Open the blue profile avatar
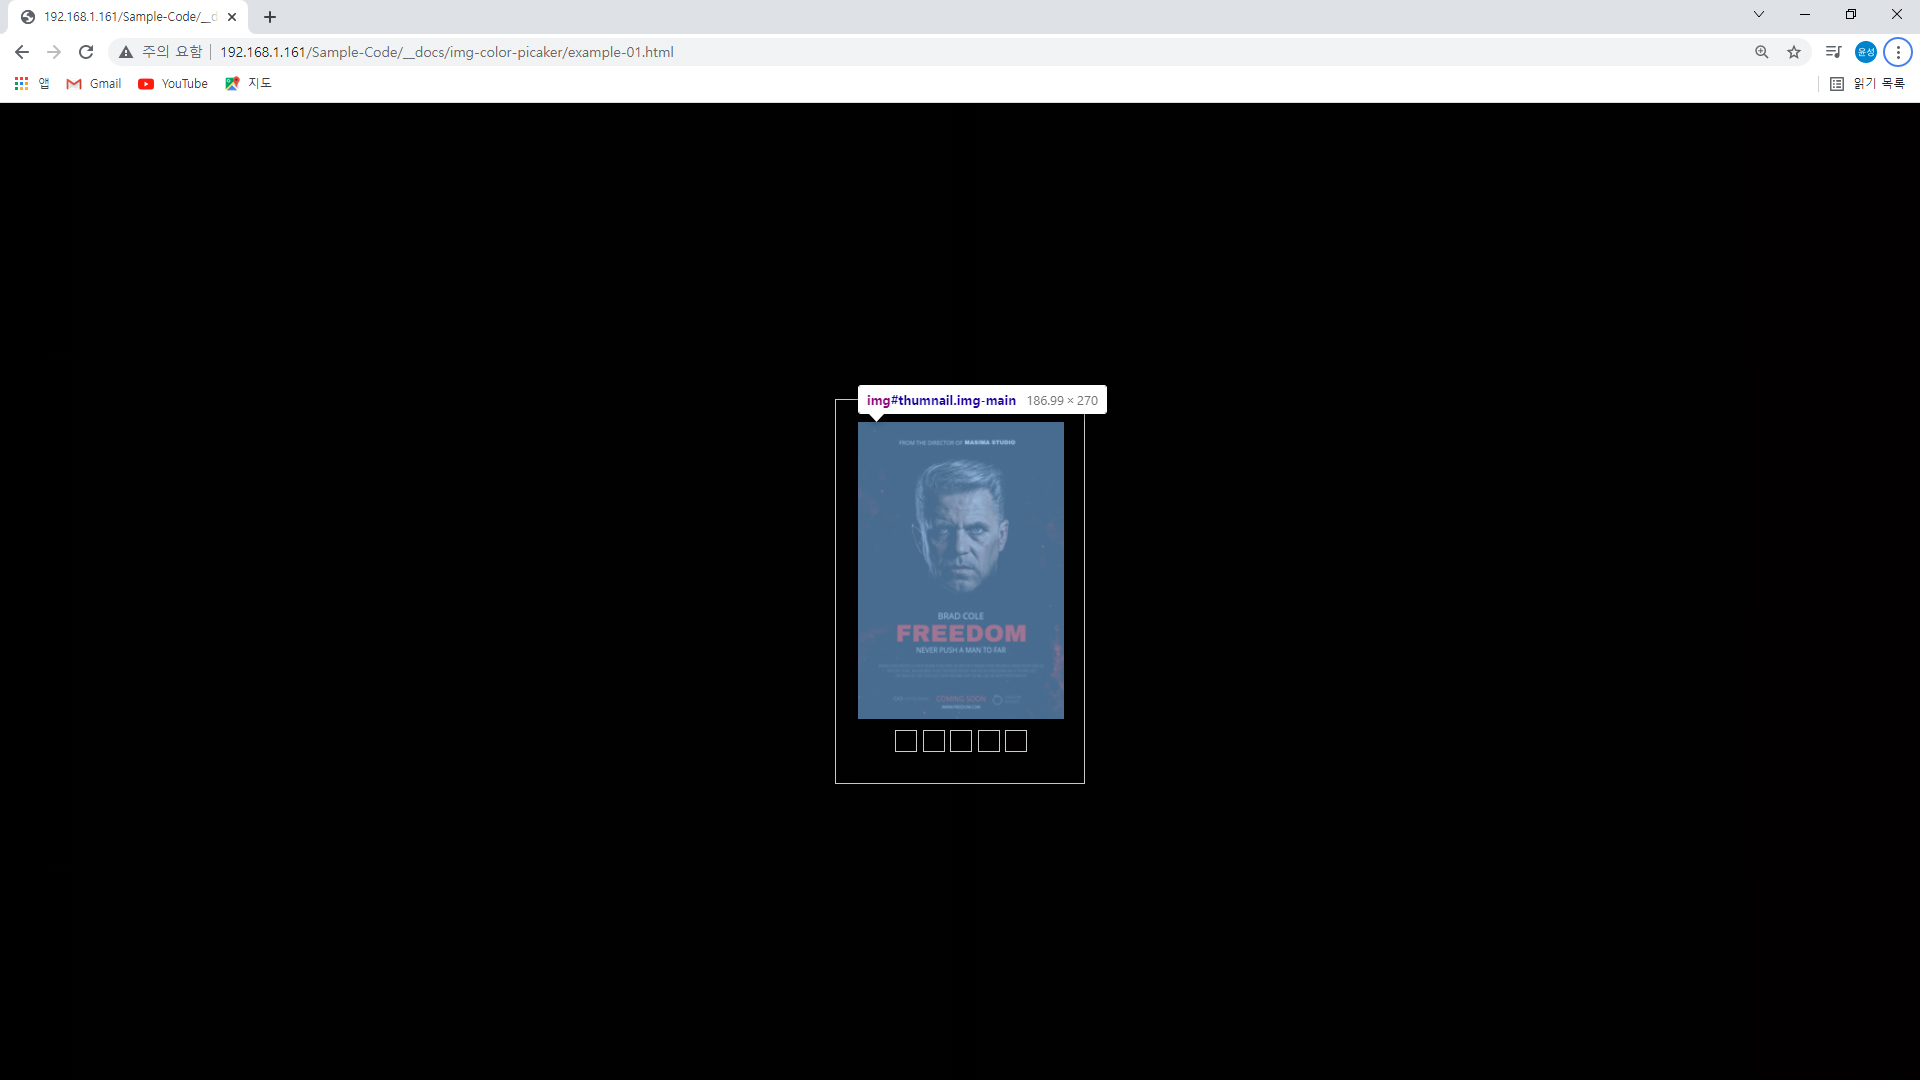The image size is (1920, 1080). click(x=1865, y=52)
